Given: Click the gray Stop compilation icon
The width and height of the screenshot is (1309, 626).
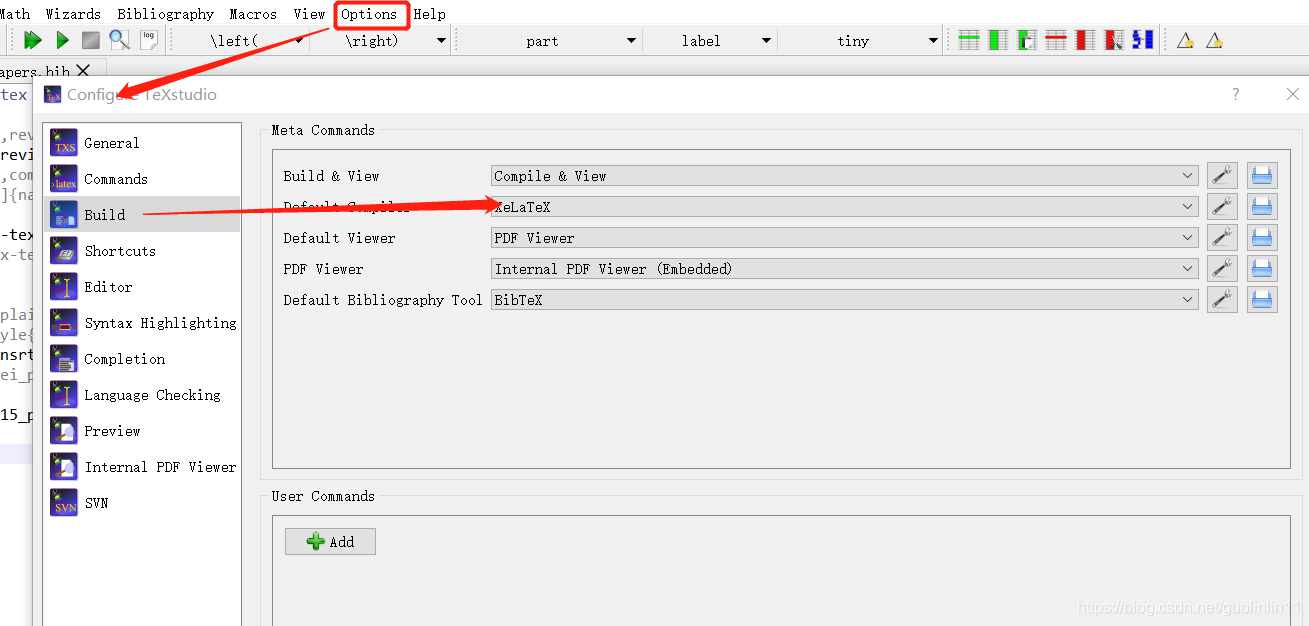Looking at the screenshot, I should pos(91,40).
